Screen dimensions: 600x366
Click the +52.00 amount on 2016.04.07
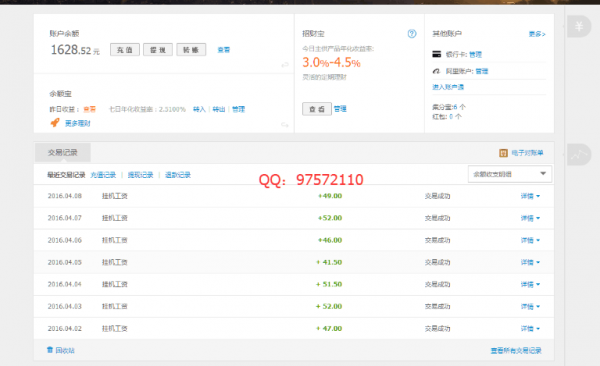(330, 218)
